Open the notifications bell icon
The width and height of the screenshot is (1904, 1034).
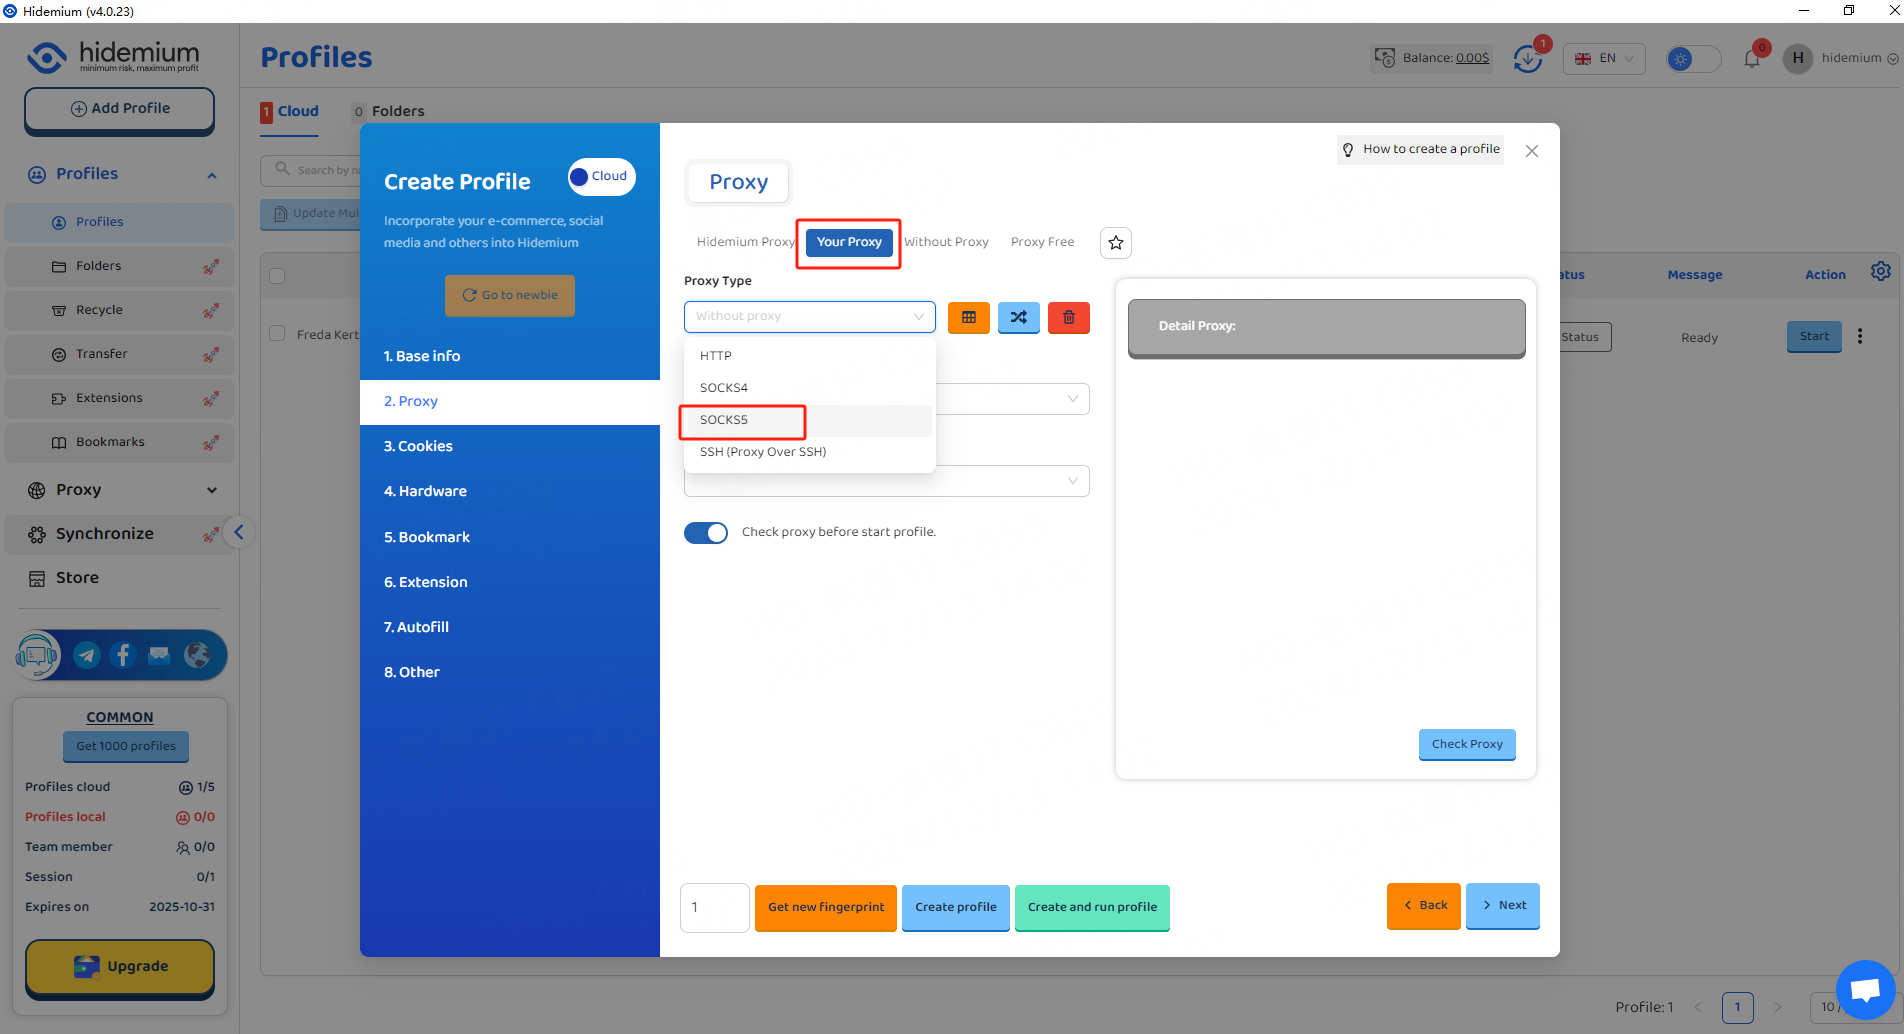(x=1752, y=59)
